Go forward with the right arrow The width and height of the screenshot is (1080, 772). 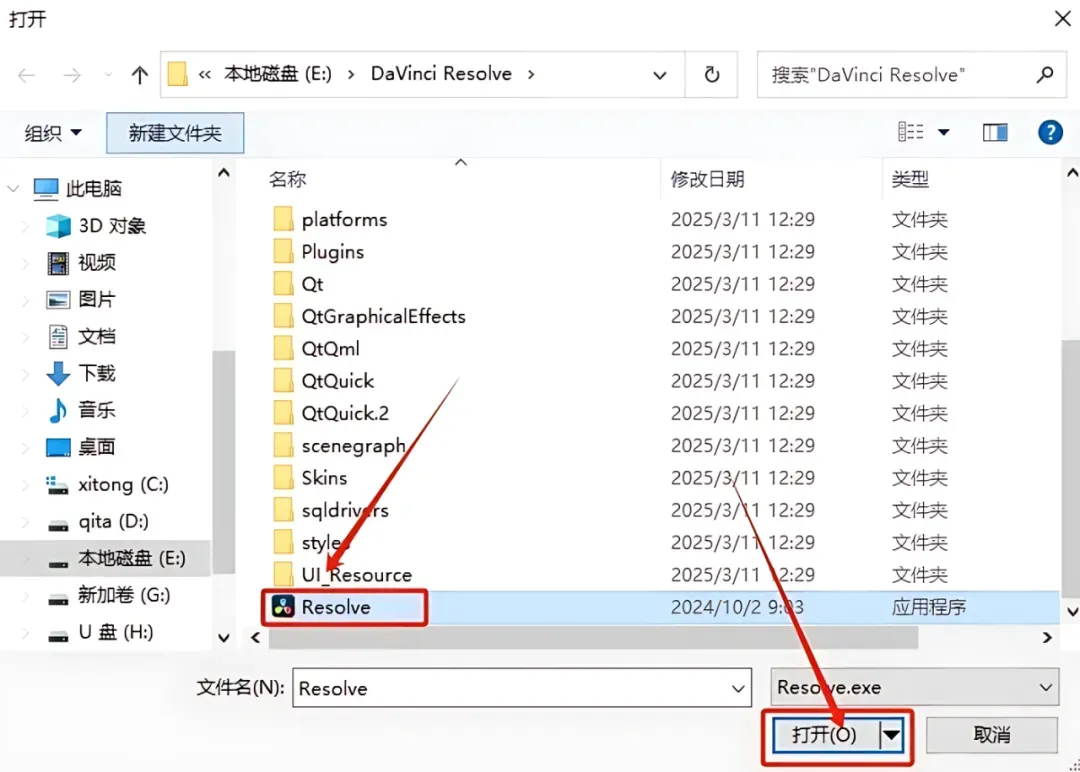tap(71, 74)
